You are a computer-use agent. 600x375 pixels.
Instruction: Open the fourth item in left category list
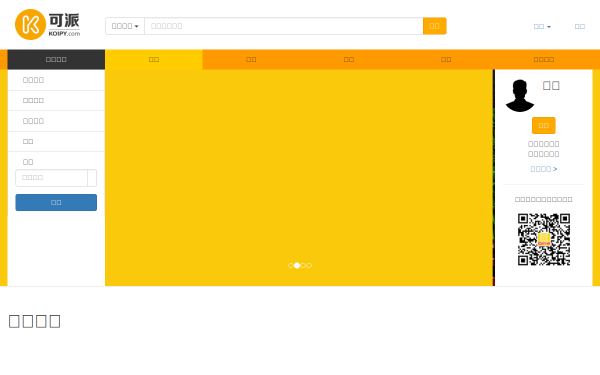[56, 142]
